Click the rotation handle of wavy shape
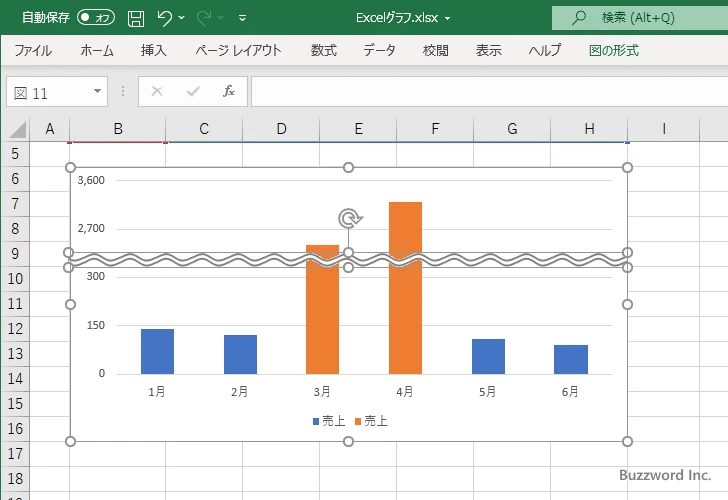This screenshot has width=728, height=500. 350,219
